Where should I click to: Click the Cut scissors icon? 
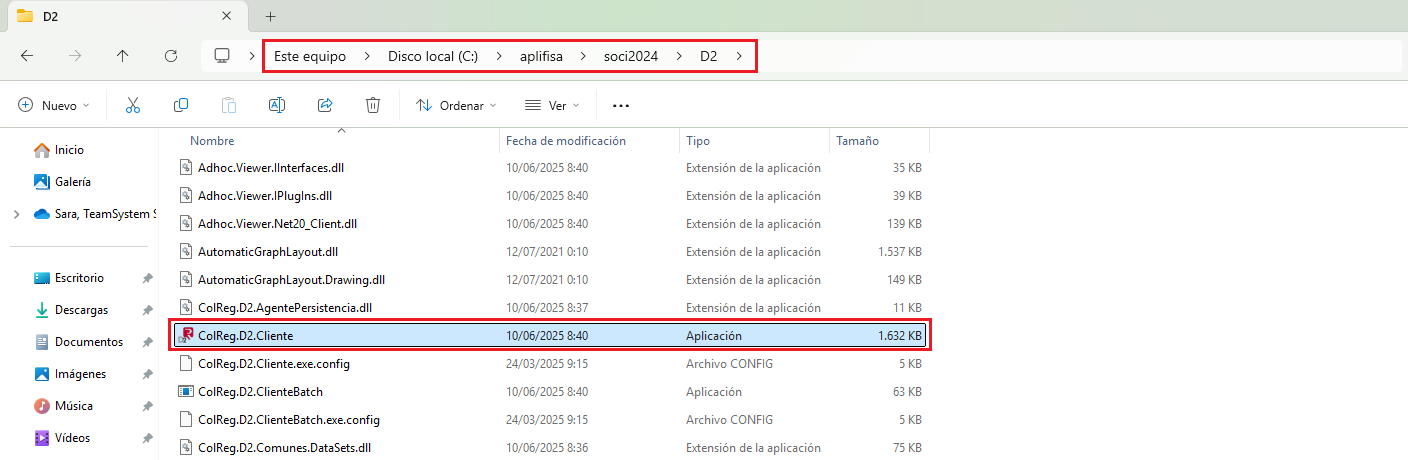tap(132, 105)
